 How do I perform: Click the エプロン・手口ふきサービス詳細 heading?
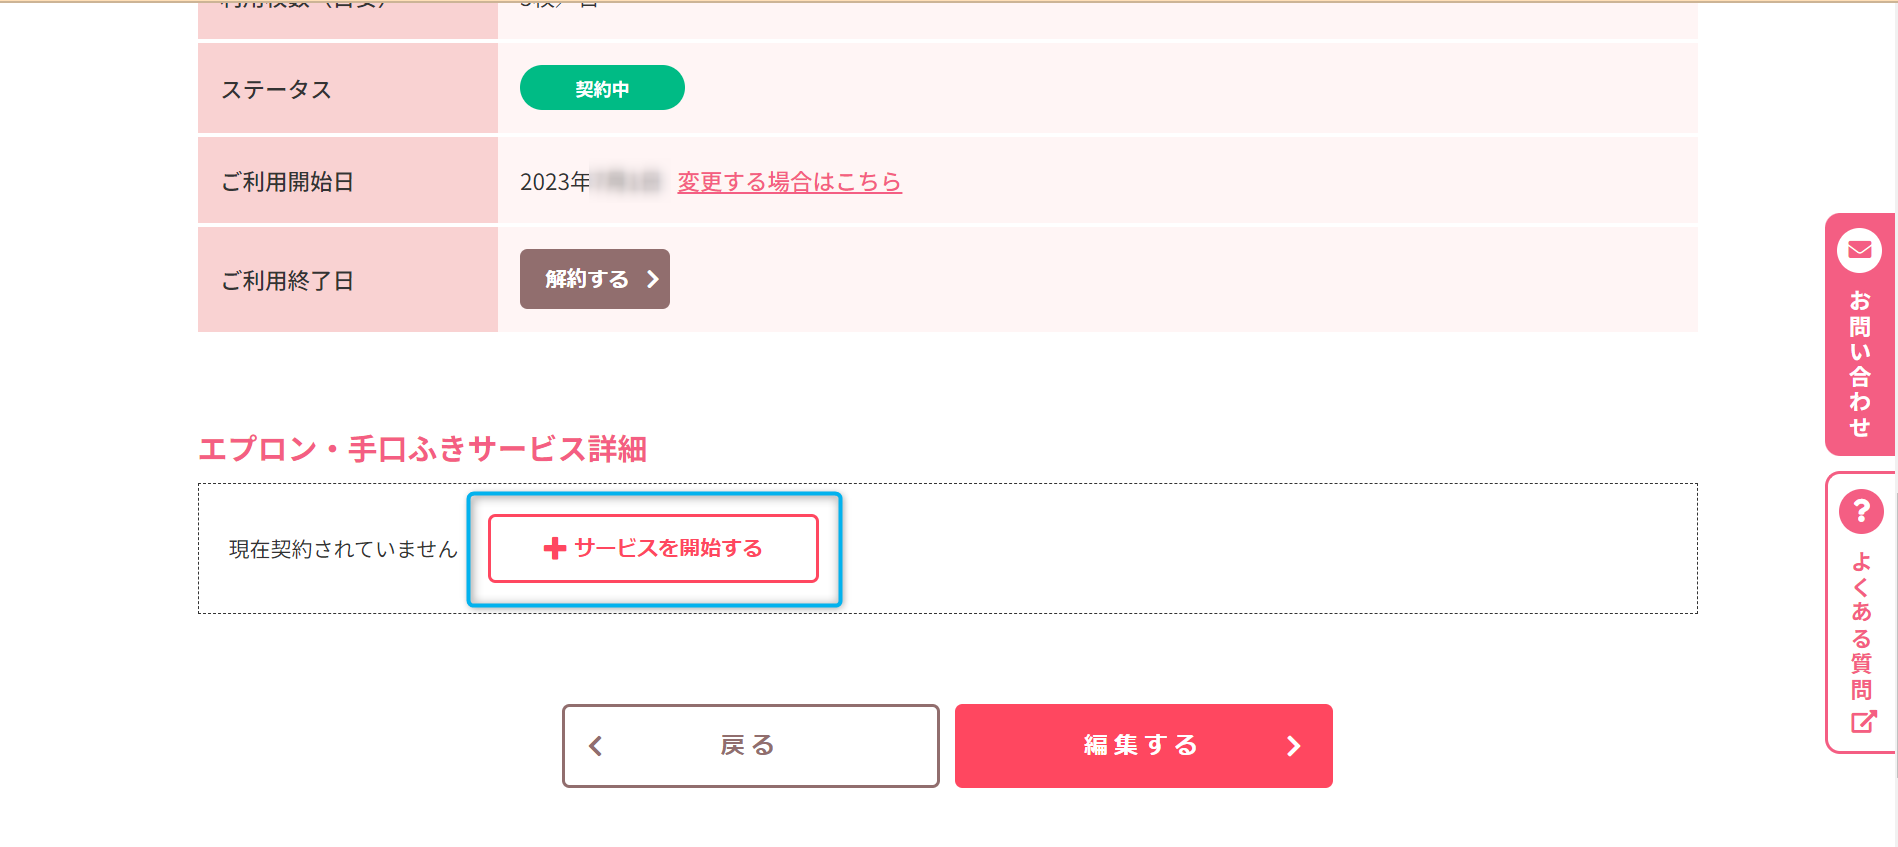tap(422, 449)
